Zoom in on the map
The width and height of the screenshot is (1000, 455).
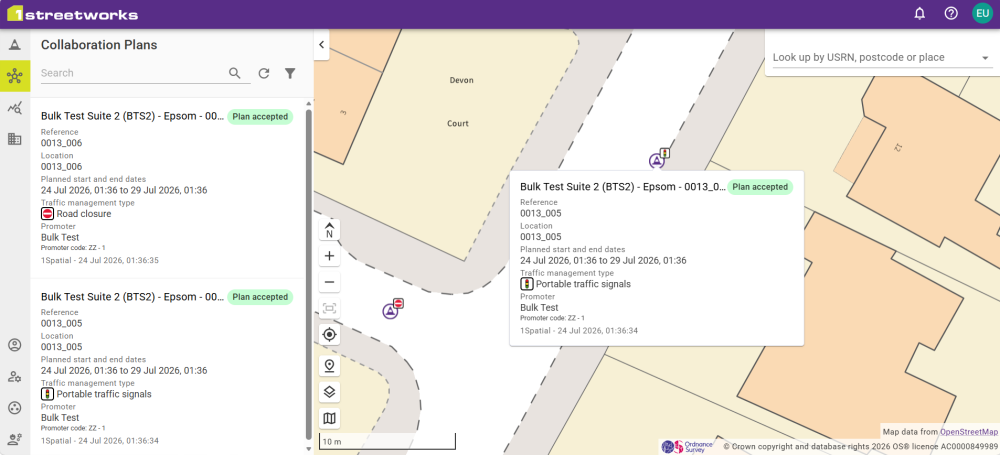click(x=329, y=256)
